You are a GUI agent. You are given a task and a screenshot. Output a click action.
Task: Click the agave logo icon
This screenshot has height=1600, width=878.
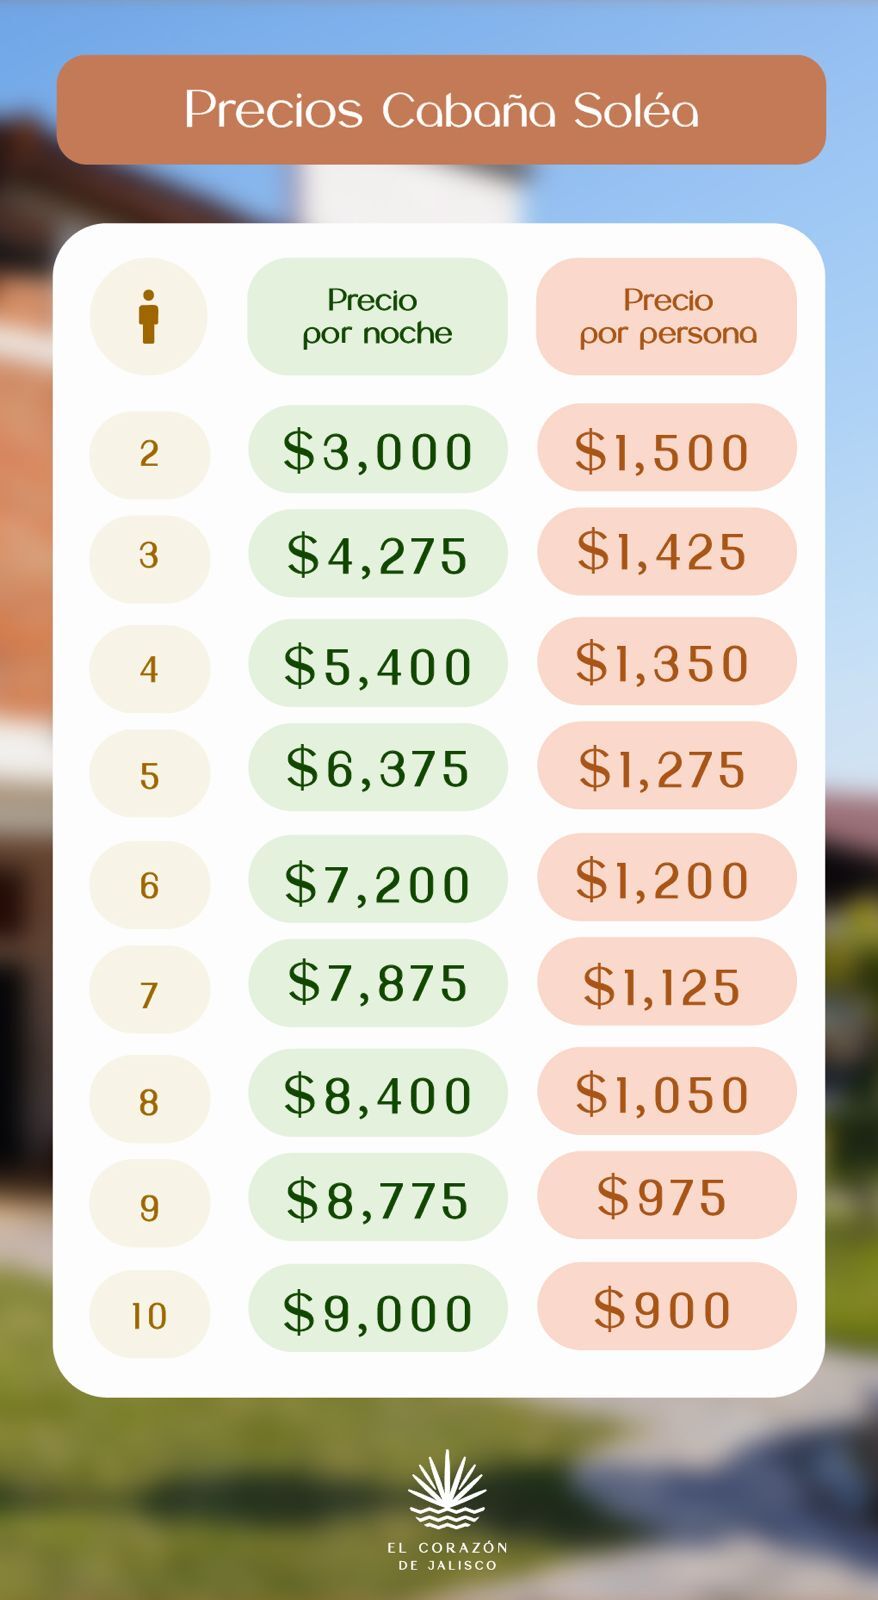tap(446, 1490)
